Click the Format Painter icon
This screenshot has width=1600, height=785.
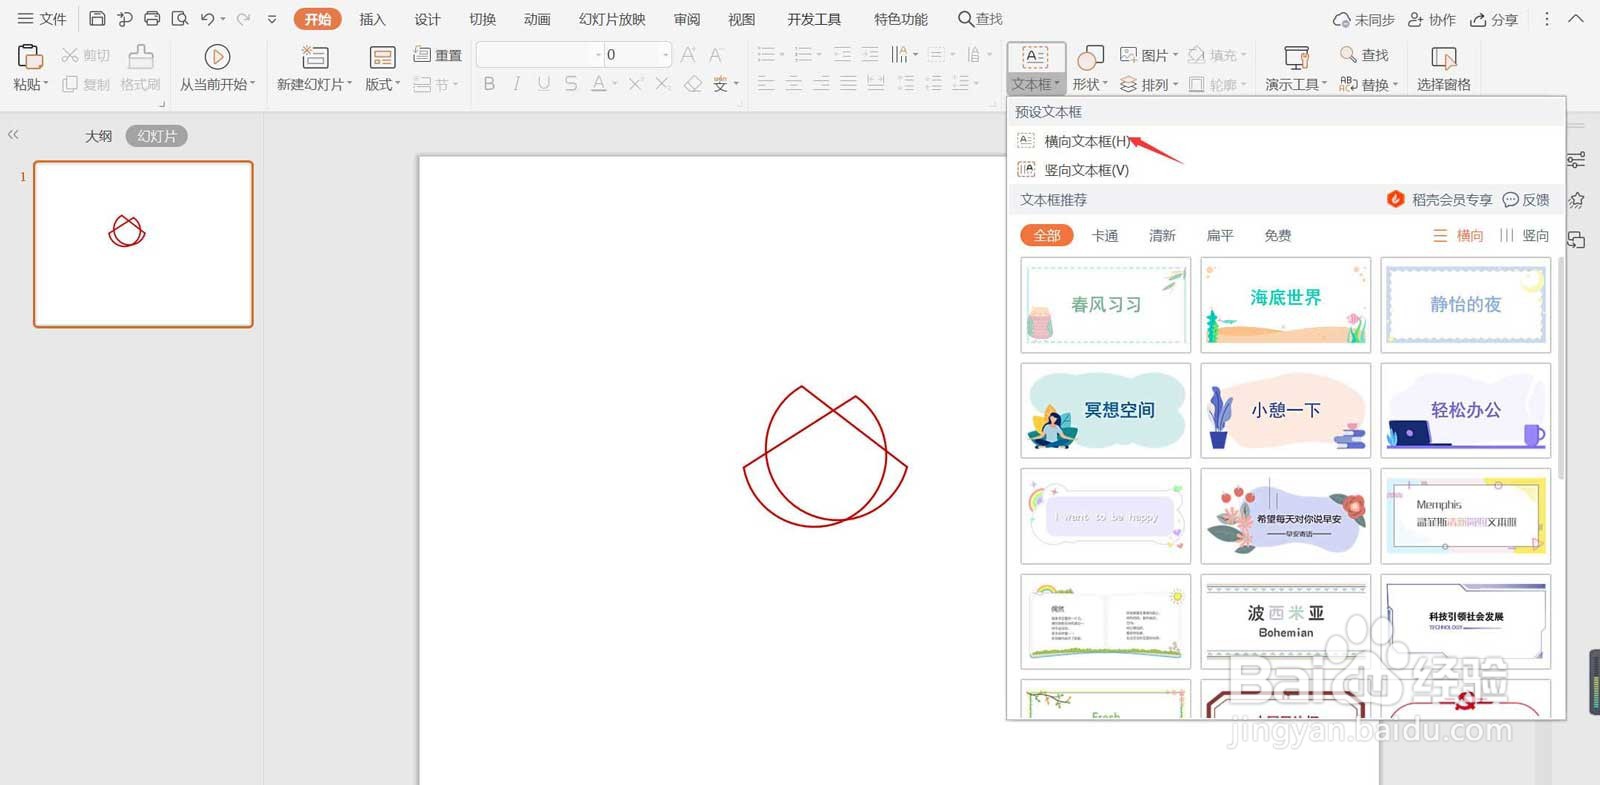141,57
